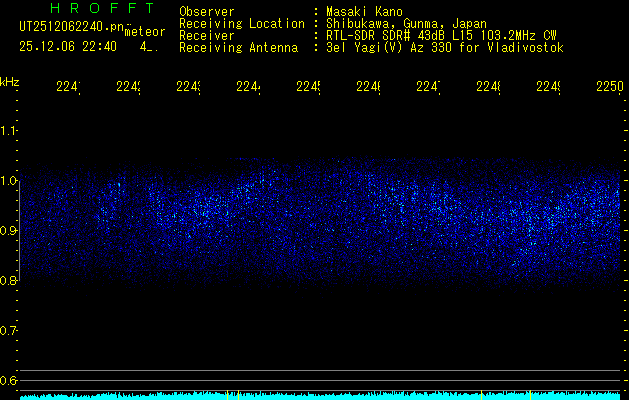Click the 2250 time axis label

tap(610, 87)
